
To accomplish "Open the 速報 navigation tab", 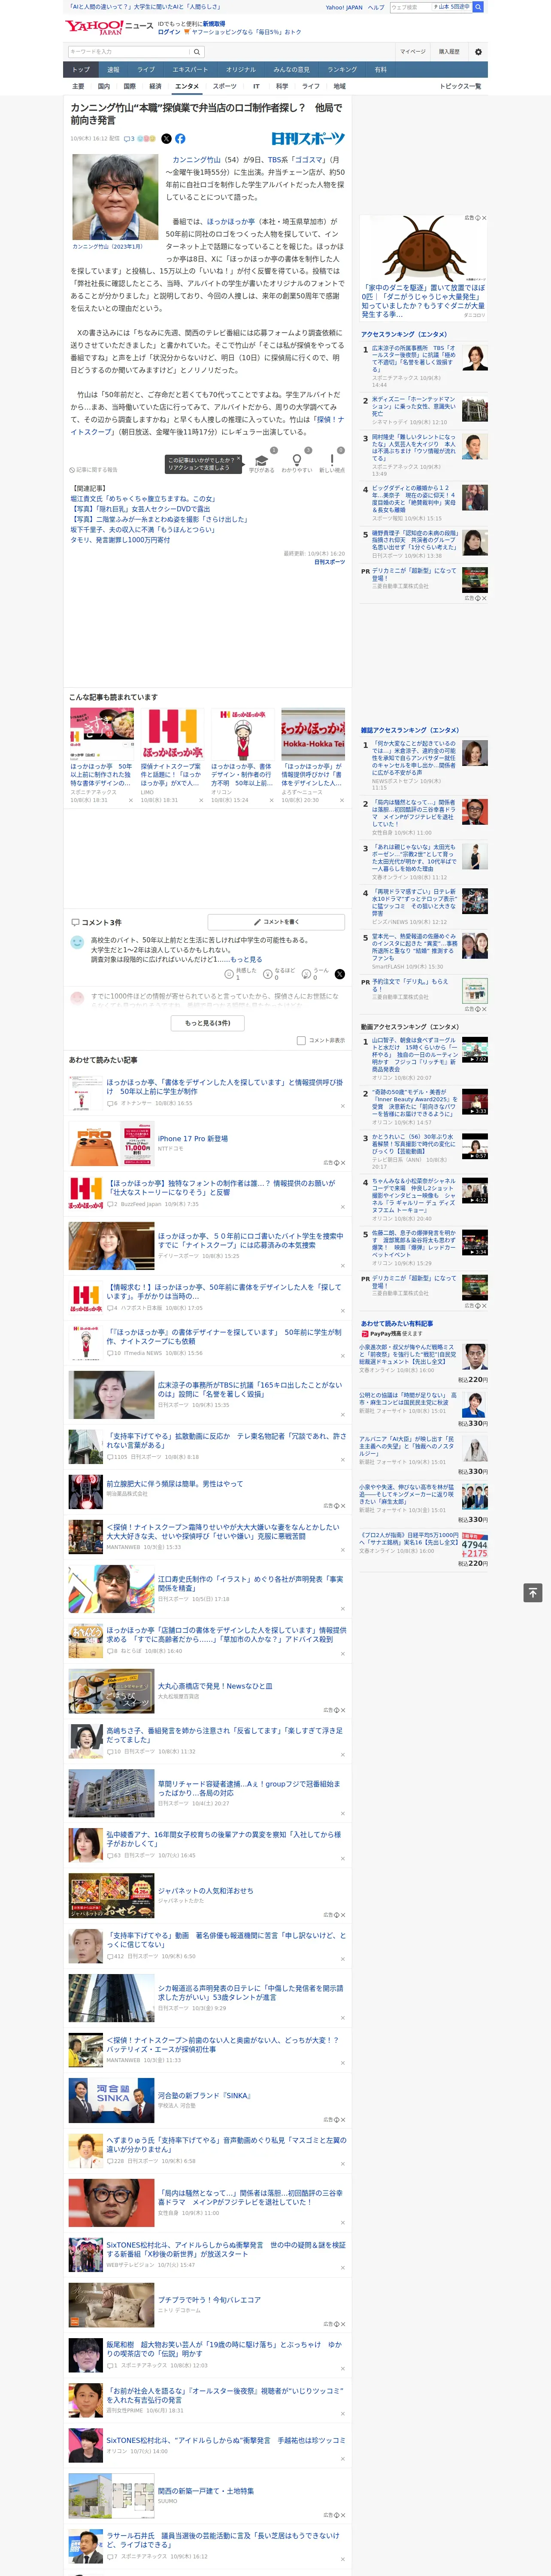I will click(113, 69).
